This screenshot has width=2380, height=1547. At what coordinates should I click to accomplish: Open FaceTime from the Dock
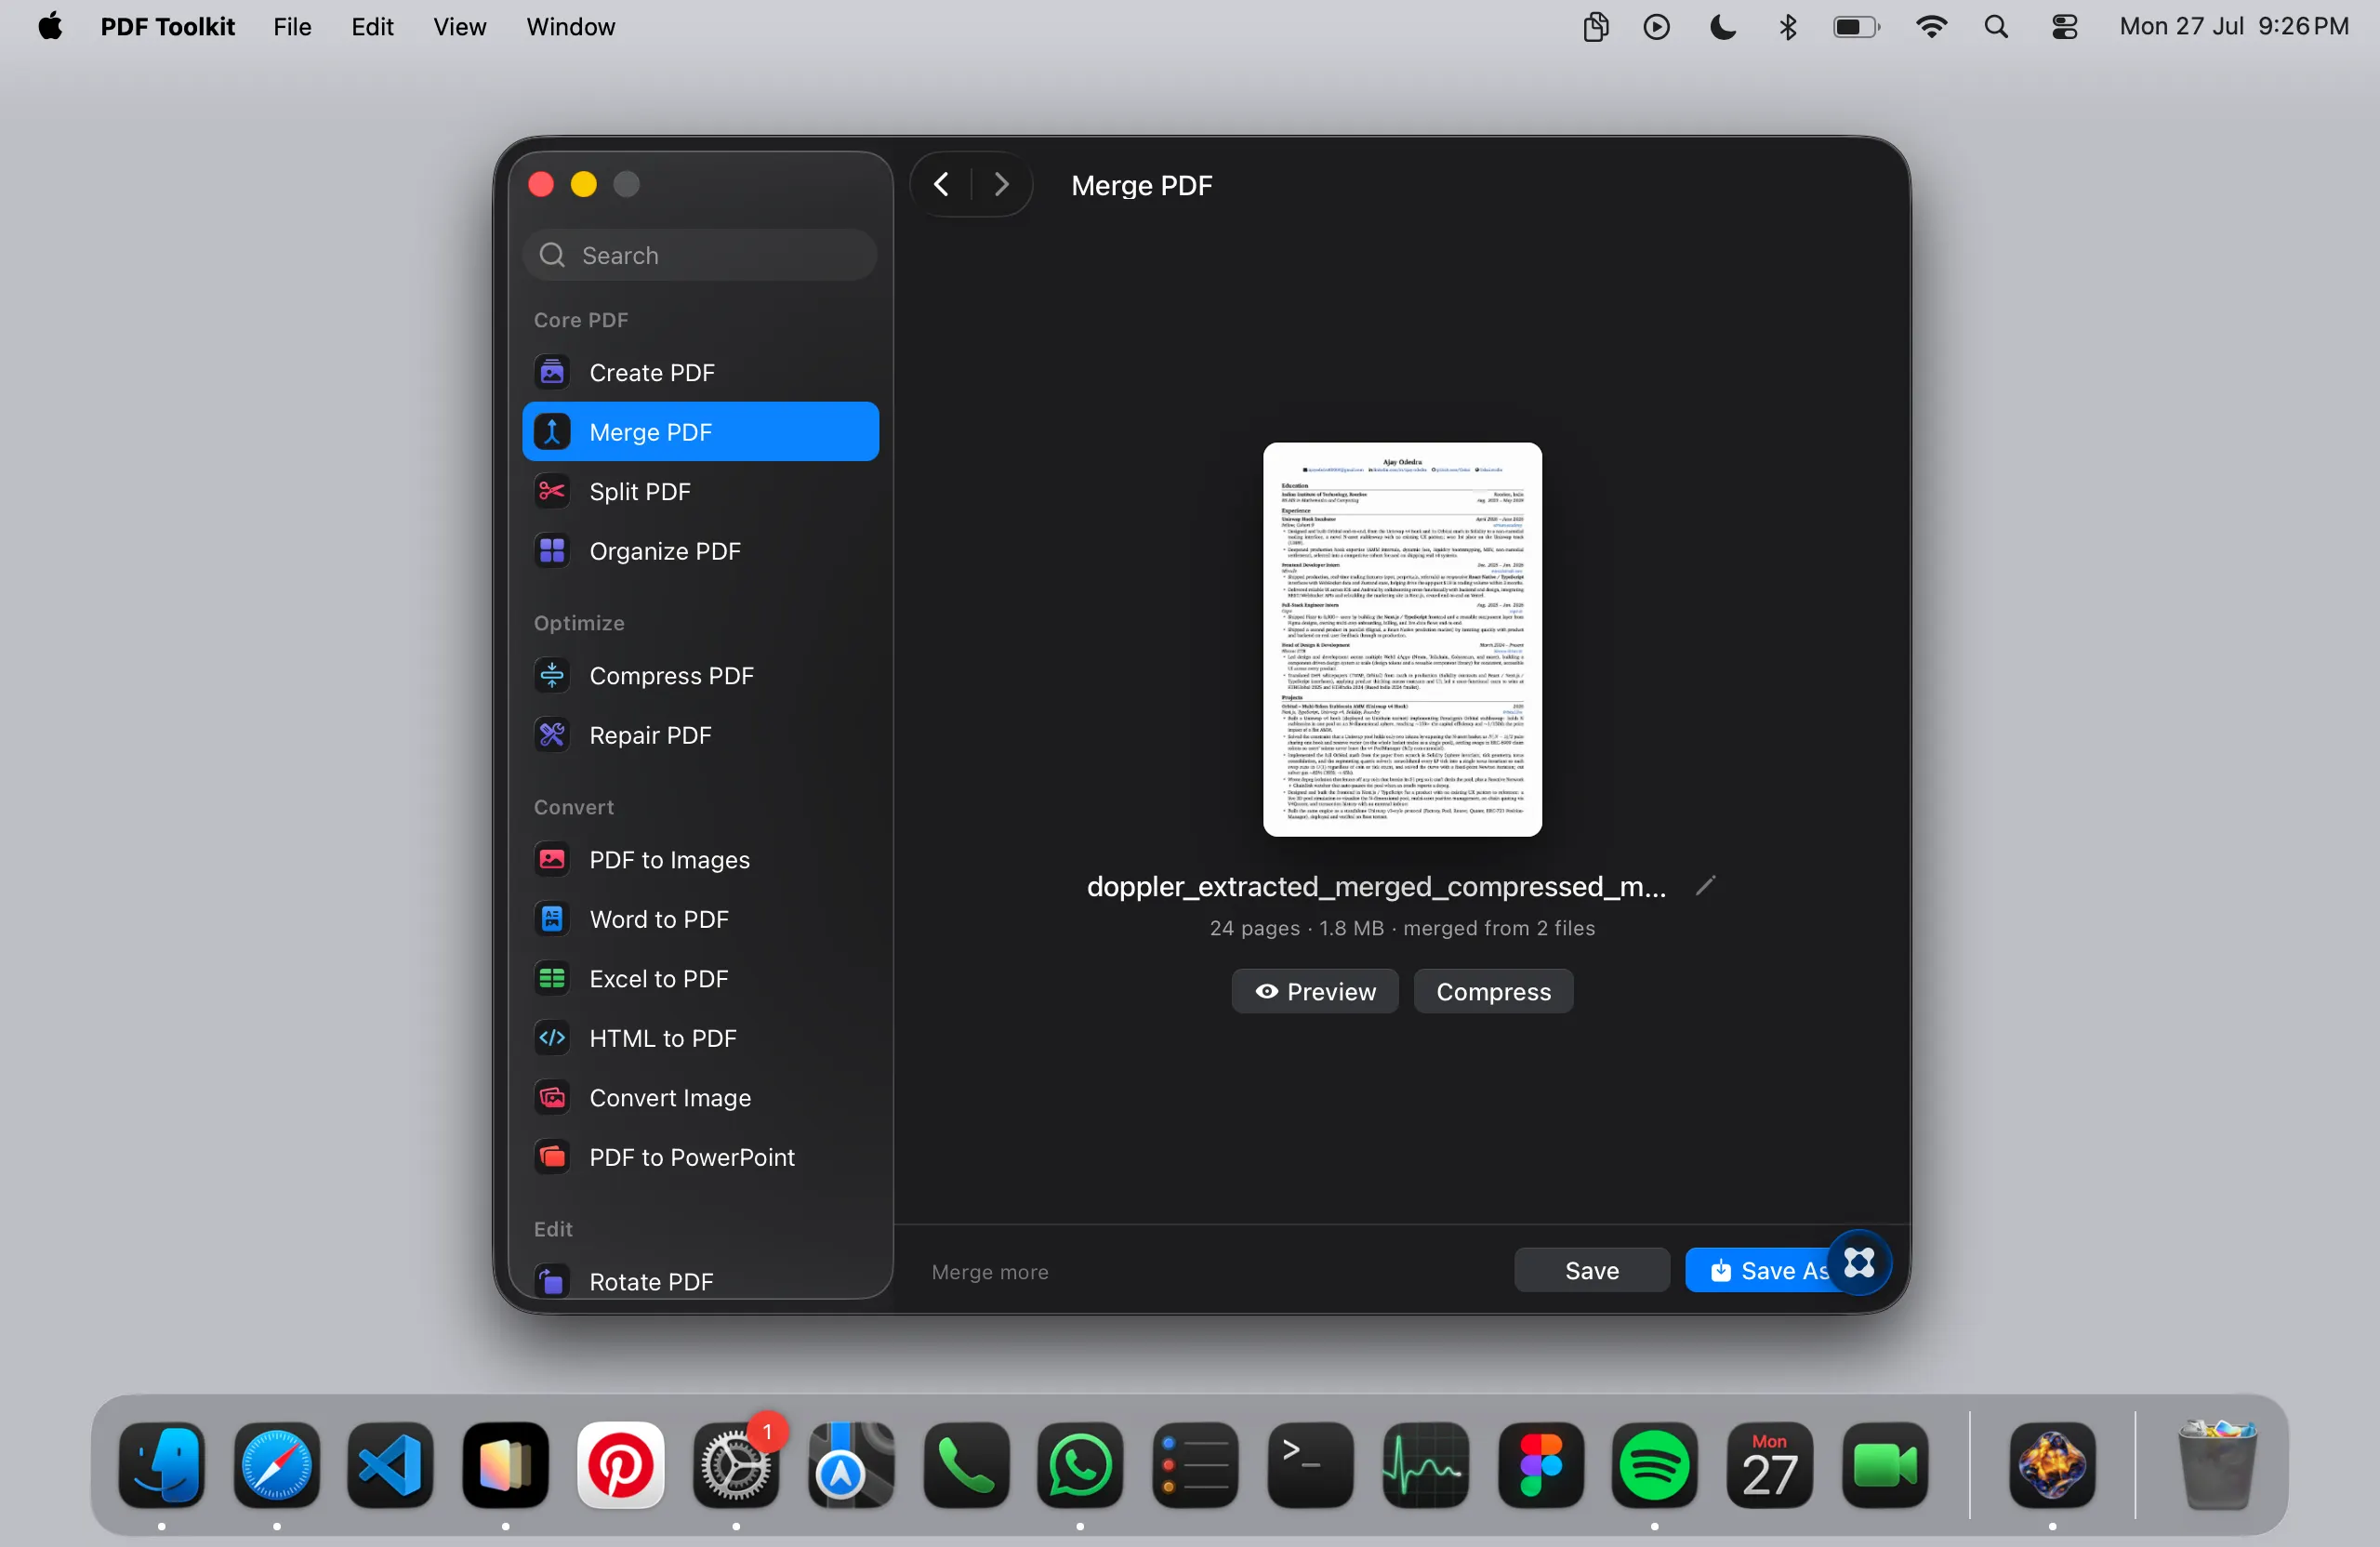click(x=1885, y=1465)
